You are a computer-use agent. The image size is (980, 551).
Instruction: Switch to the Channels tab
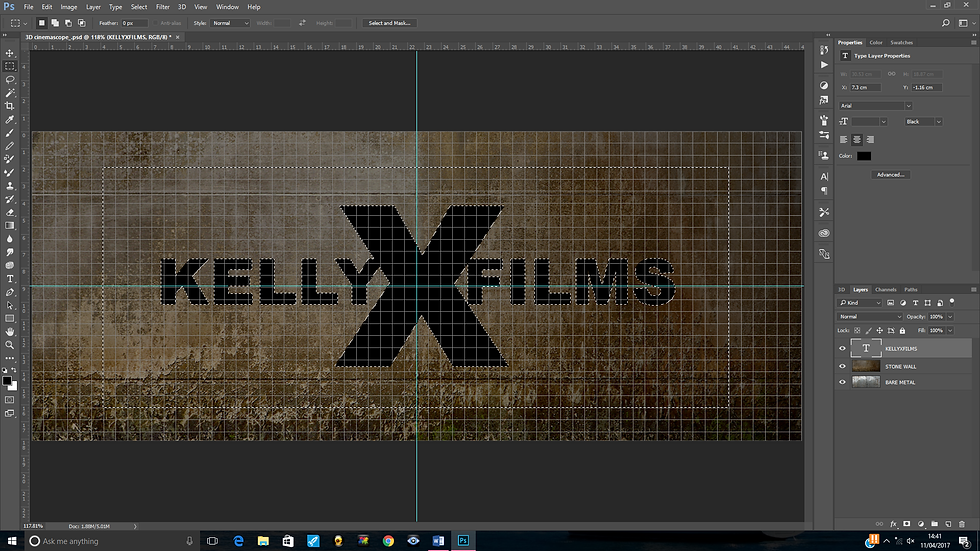coord(886,289)
